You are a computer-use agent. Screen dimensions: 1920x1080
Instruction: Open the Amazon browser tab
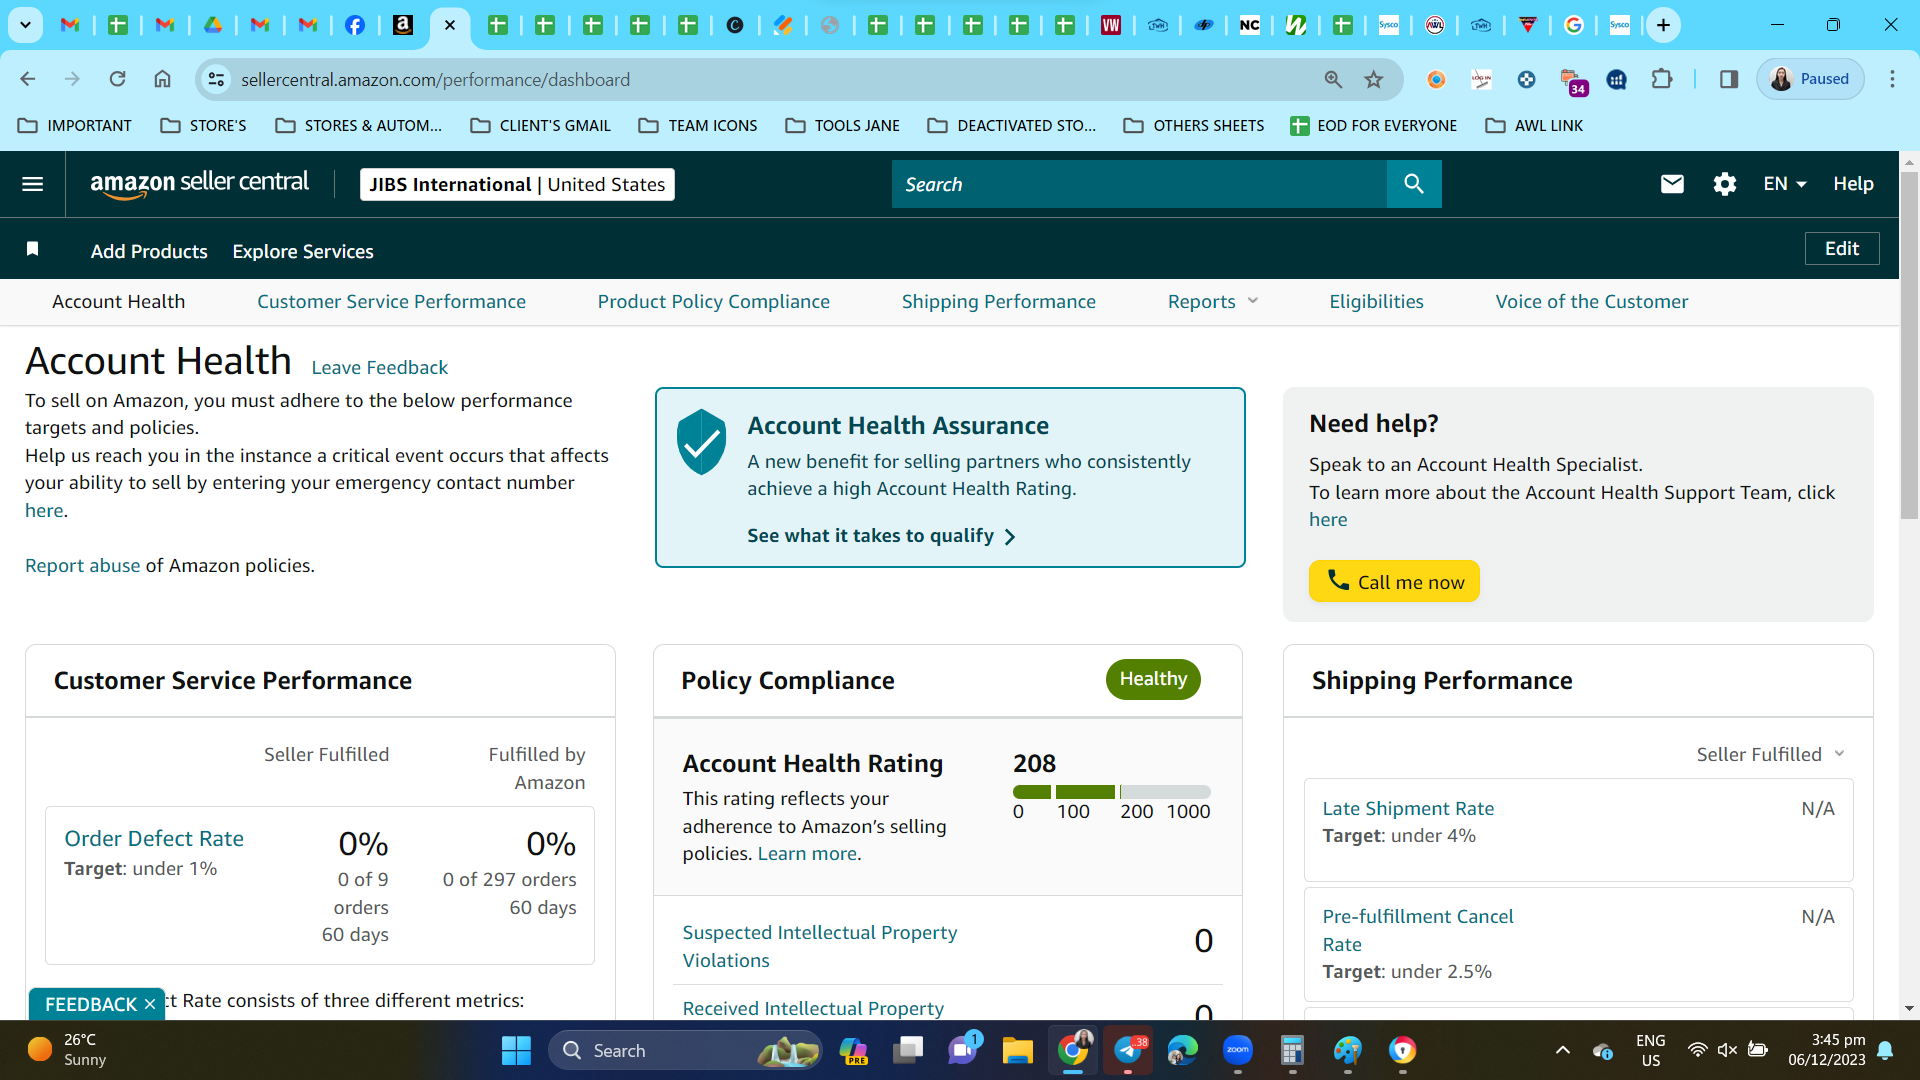[x=403, y=25]
